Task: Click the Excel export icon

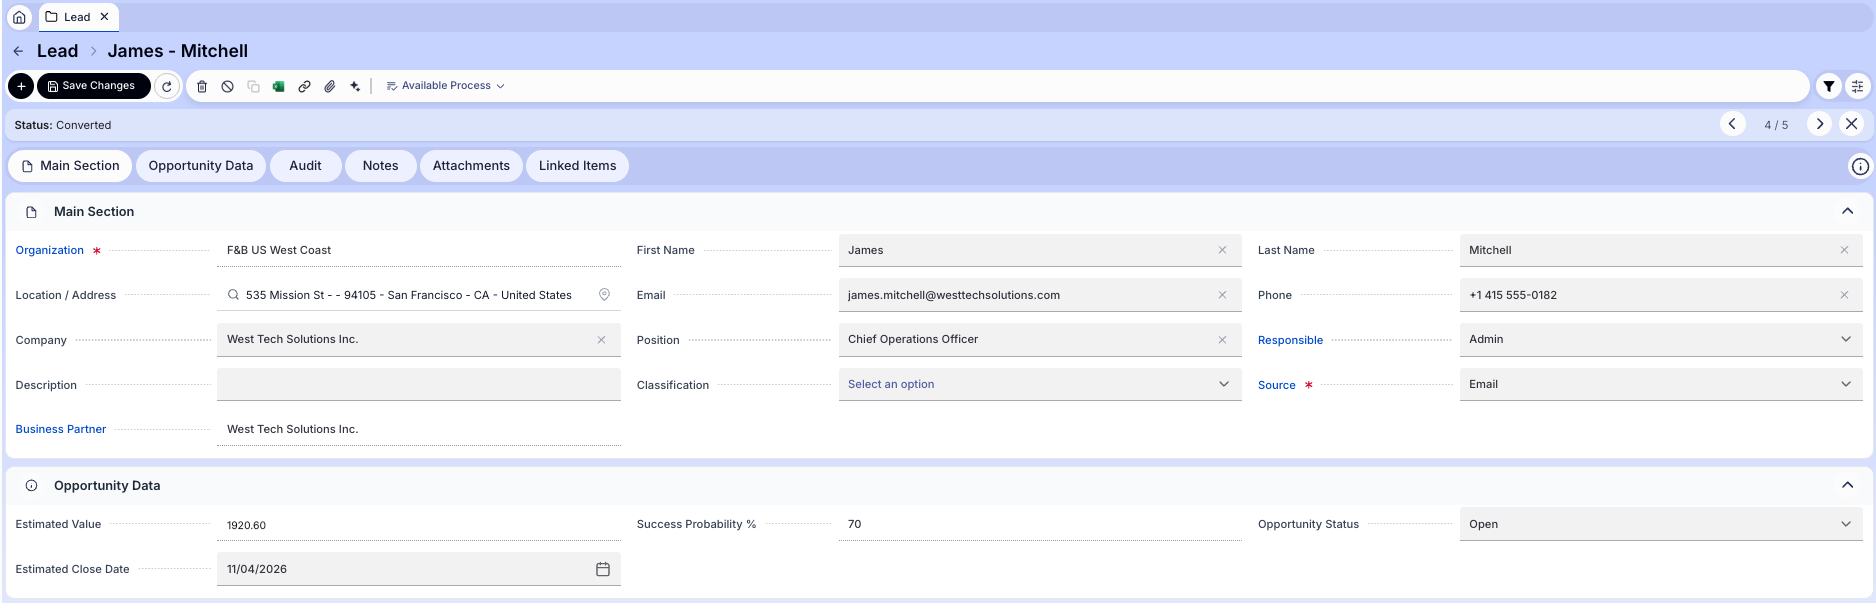Action: pyautogui.click(x=279, y=86)
